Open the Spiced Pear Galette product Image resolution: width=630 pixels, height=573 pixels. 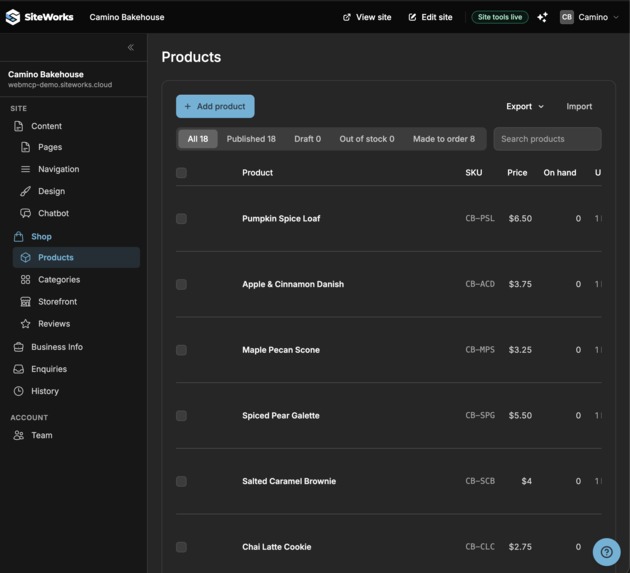[x=280, y=416]
